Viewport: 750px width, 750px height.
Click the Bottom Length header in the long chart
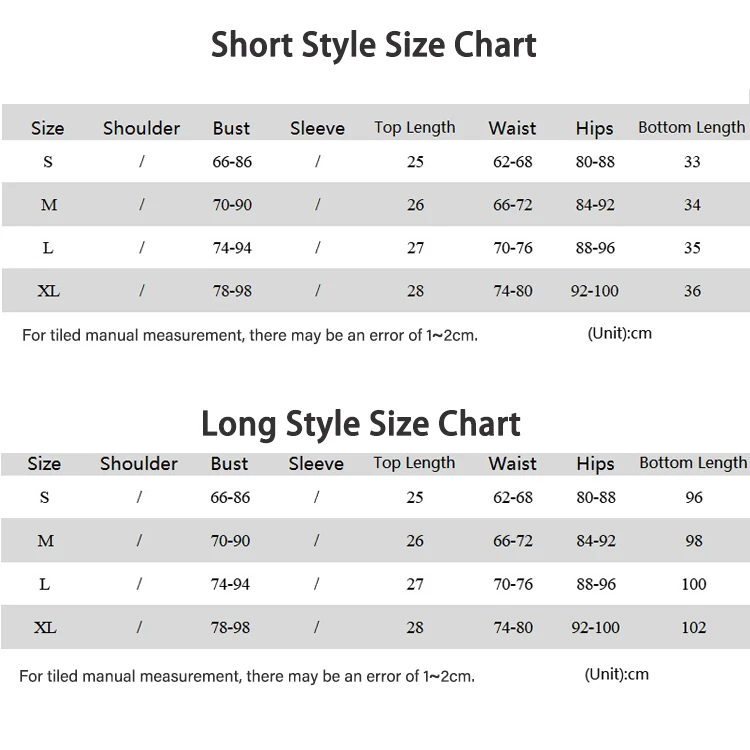(693, 462)
